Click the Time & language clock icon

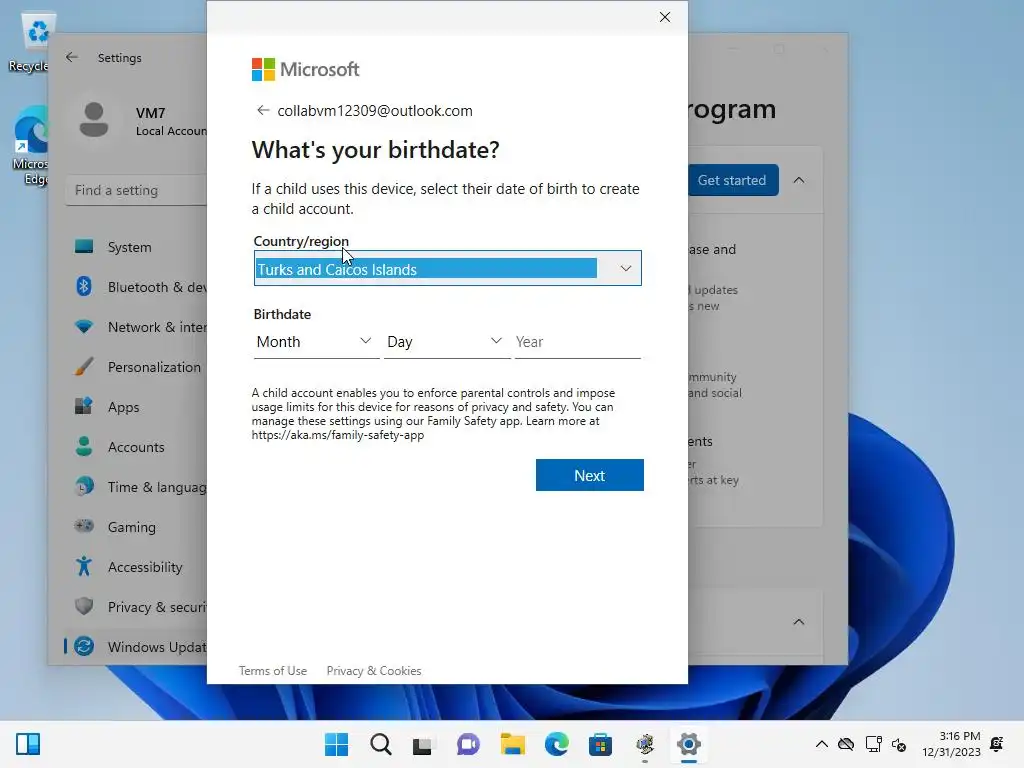click(84, 486)
